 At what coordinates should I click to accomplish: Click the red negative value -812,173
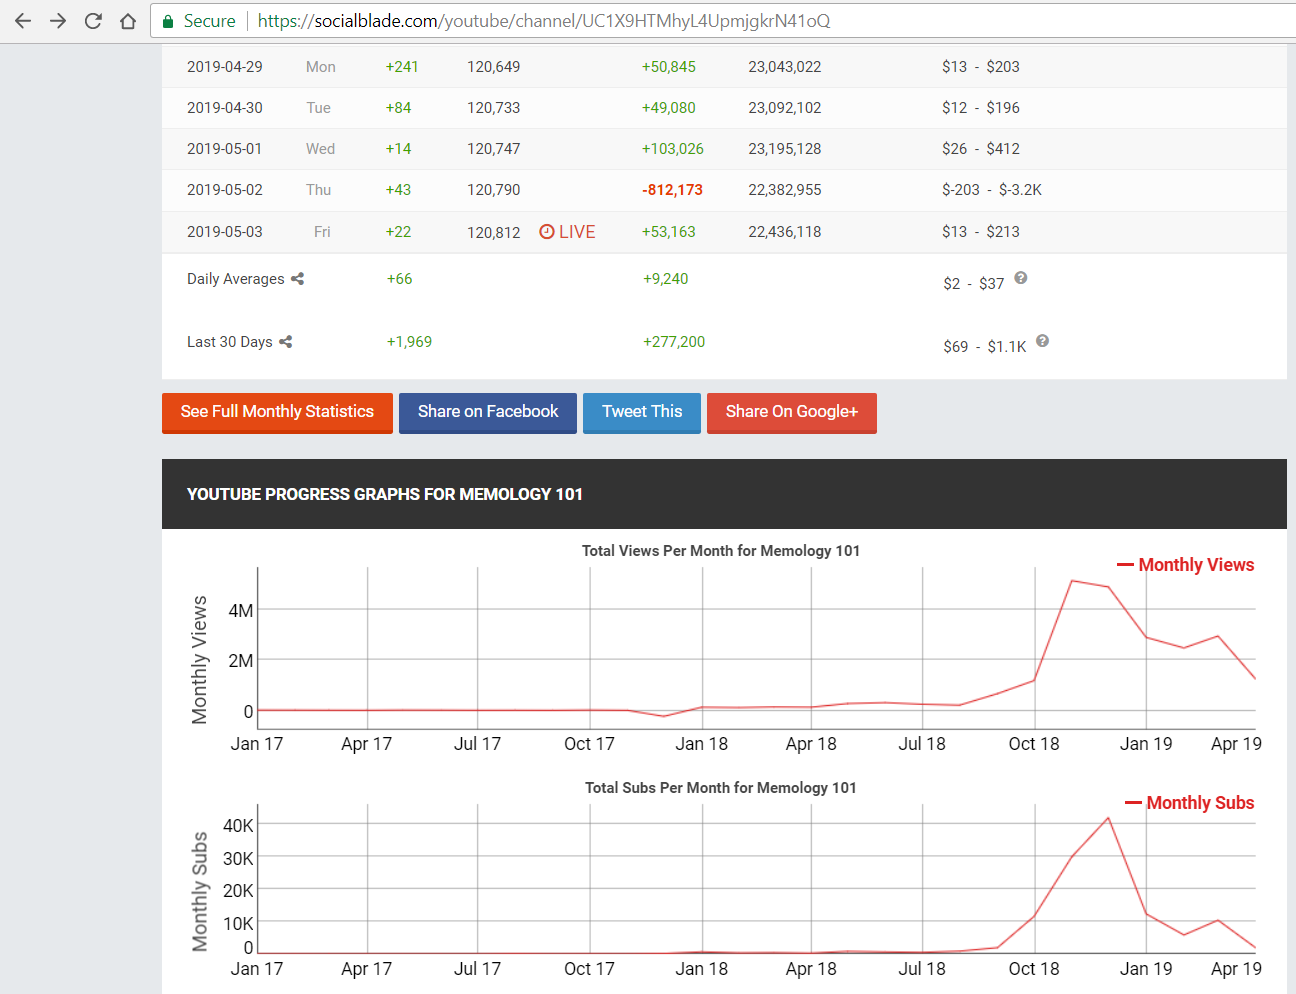pyautogui.click(x=673, y=190)
